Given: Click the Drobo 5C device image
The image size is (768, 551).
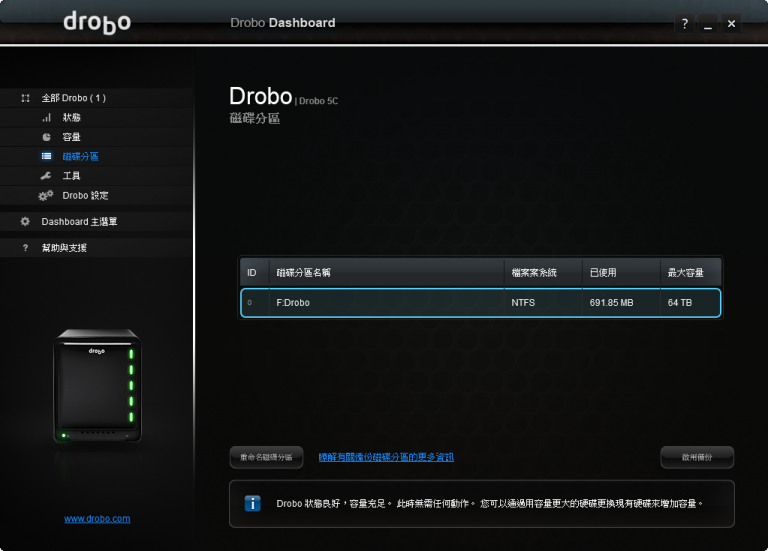Looking at the screenshot, I should click(x=97, y=386).
